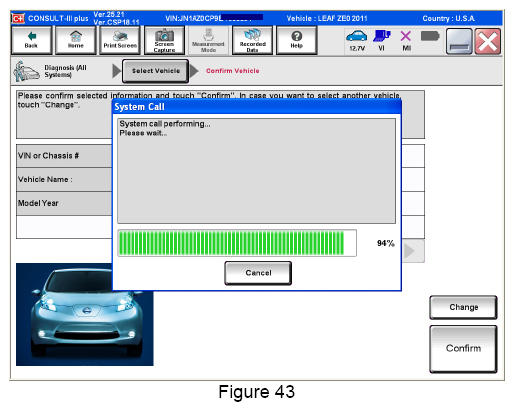Click the Ver.CSP18.11 version text
The height and width of the screenshot is (411, 514).
pyautogui.click(x=116, y=22)
